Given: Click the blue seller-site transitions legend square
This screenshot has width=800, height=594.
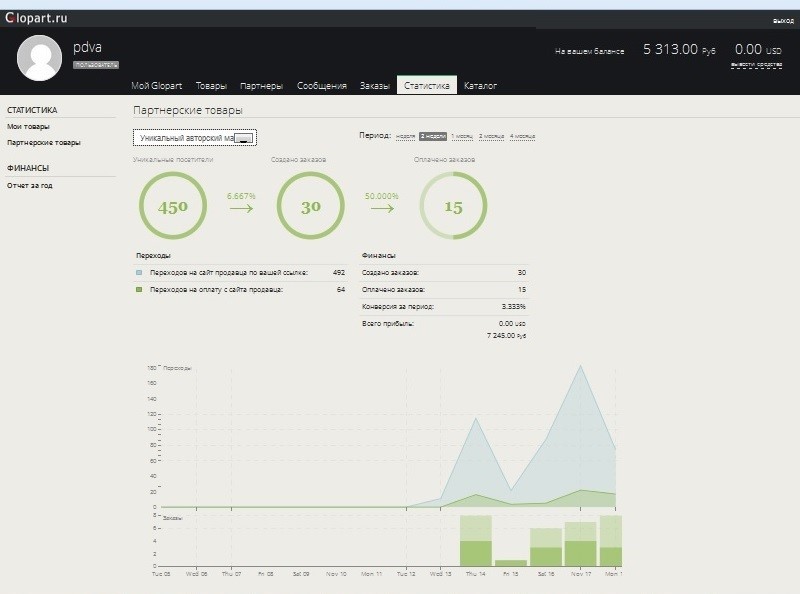Looking at the screenshot, I should (x=139, y=272).
